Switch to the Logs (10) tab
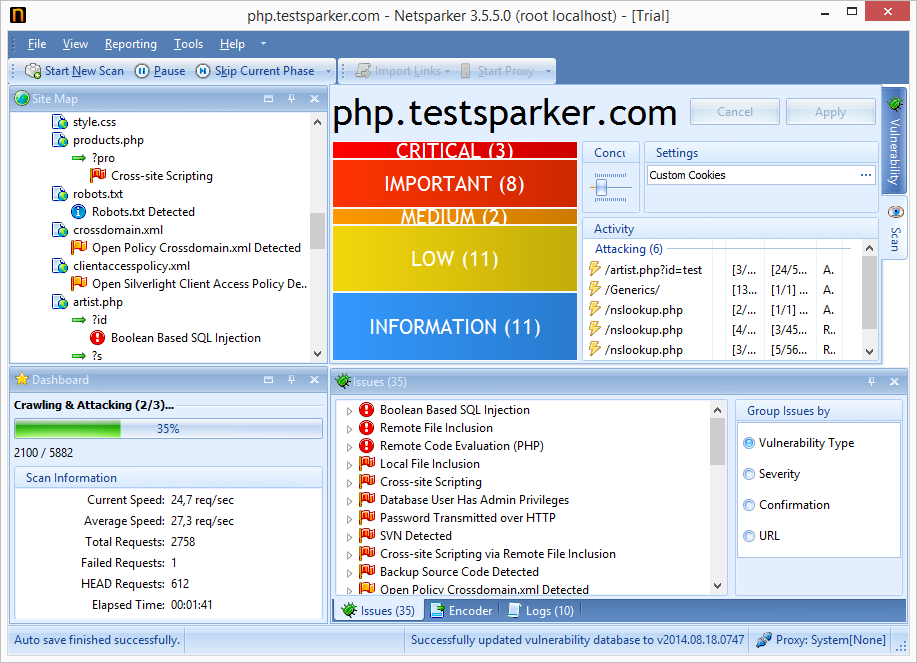Screen dimensions: 917x663 [541, 610]
